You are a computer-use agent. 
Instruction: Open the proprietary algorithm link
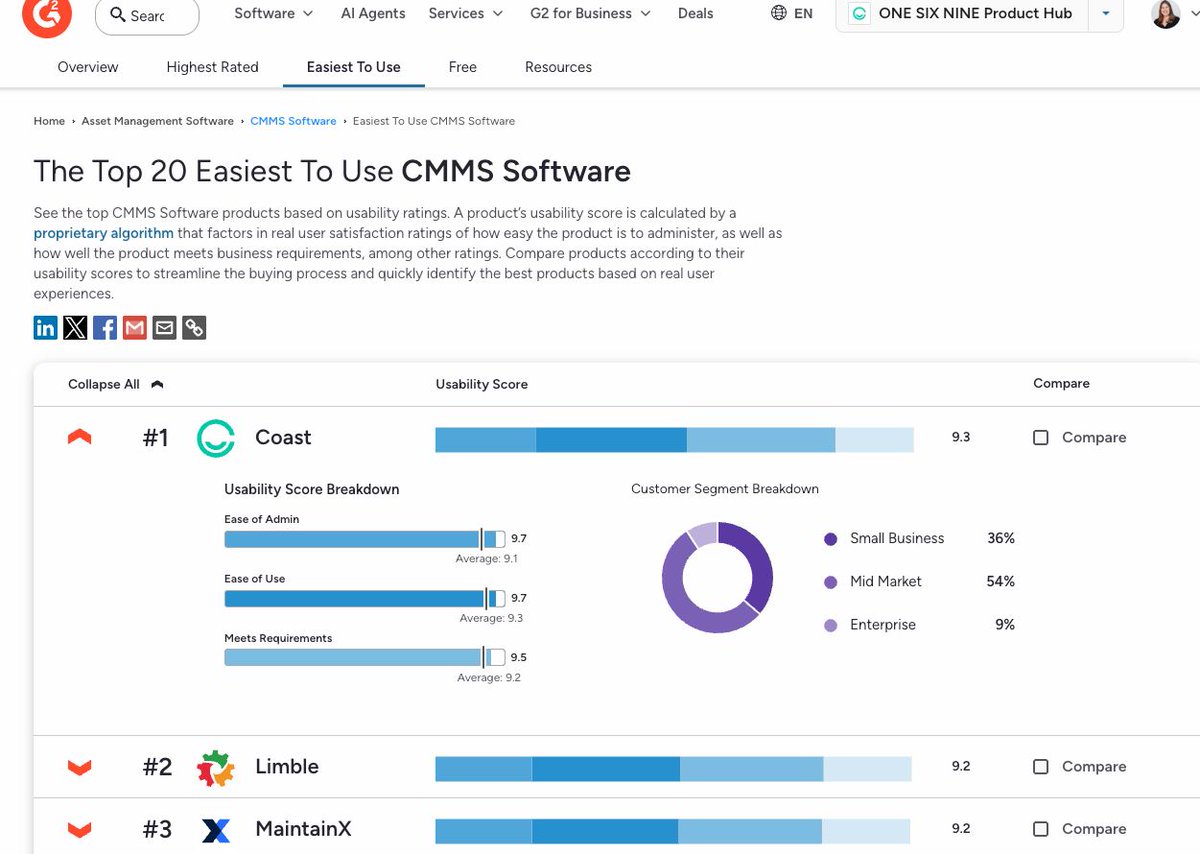coord(104,233)
